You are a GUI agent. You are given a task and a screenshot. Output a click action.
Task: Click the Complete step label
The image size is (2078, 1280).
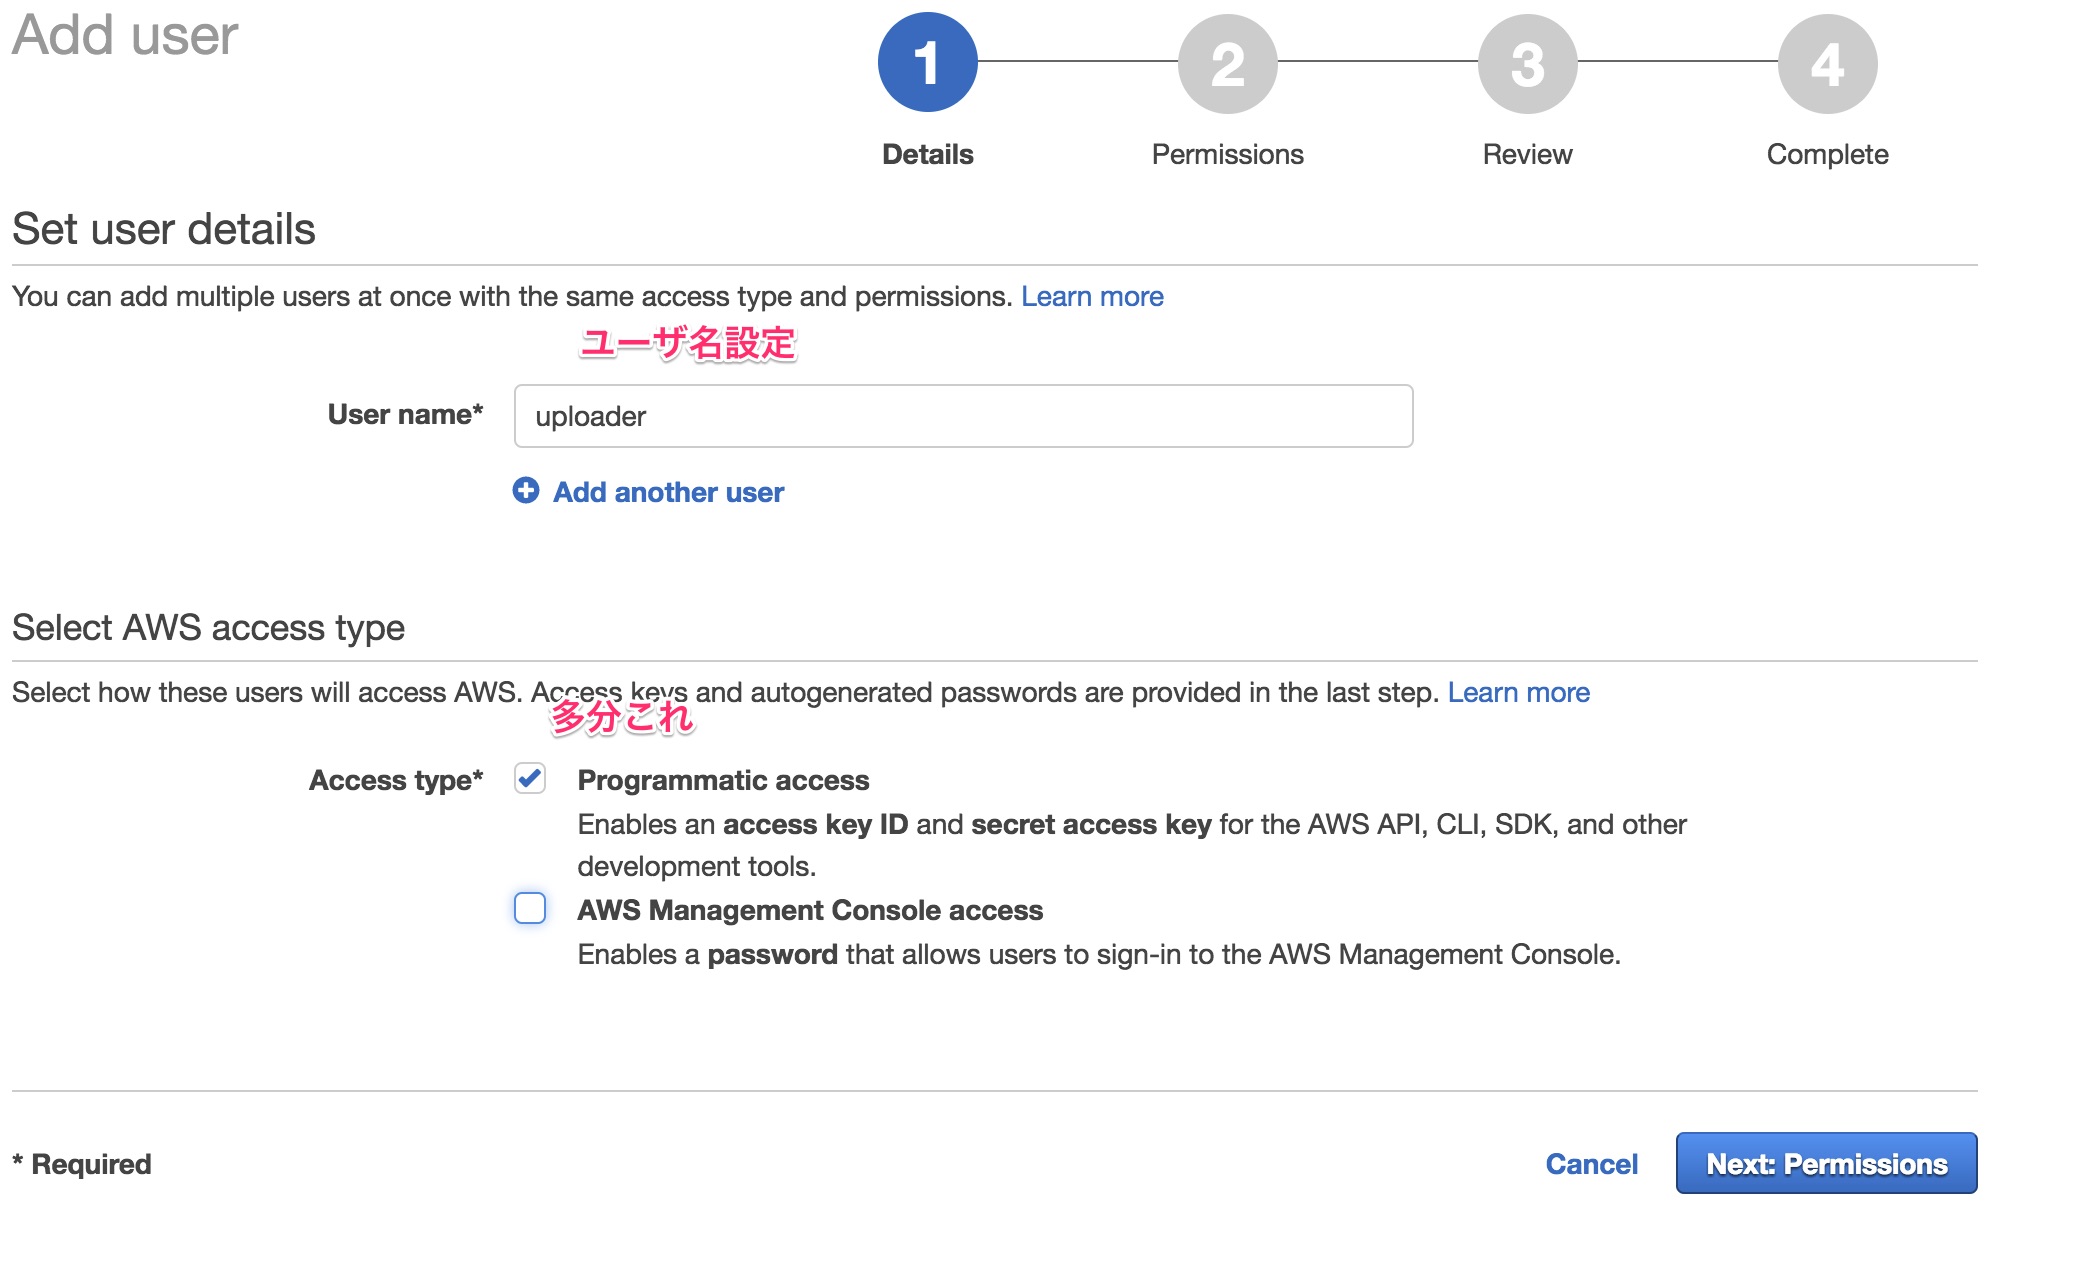(1827, 155)
